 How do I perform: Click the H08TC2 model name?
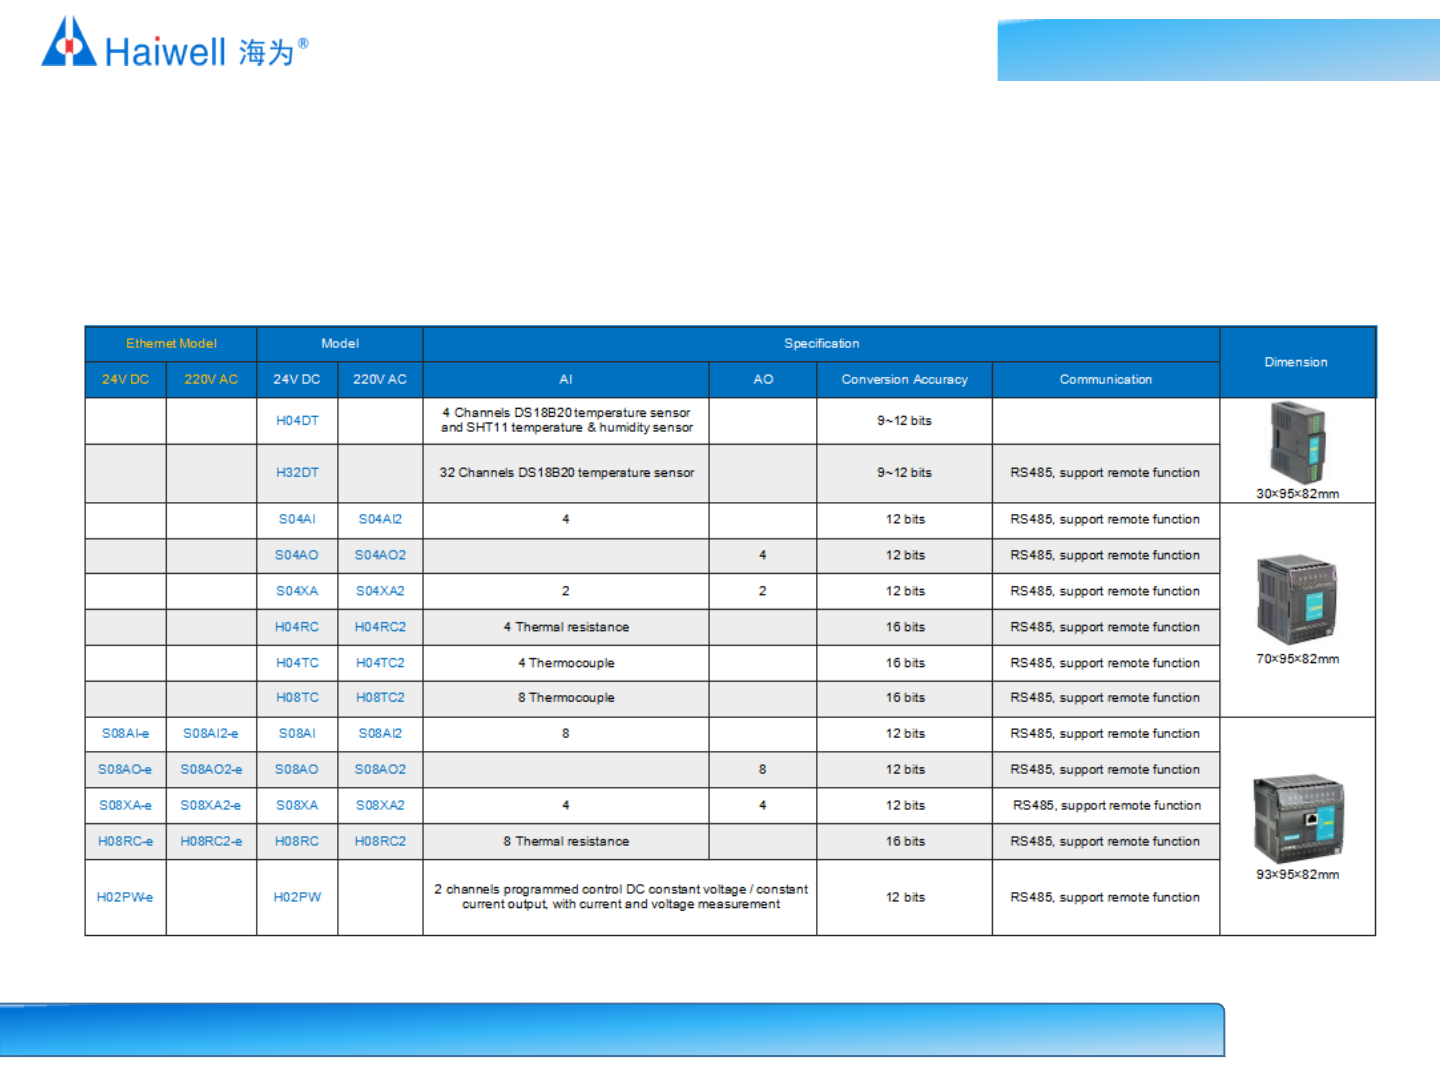(x=380, y=698)
